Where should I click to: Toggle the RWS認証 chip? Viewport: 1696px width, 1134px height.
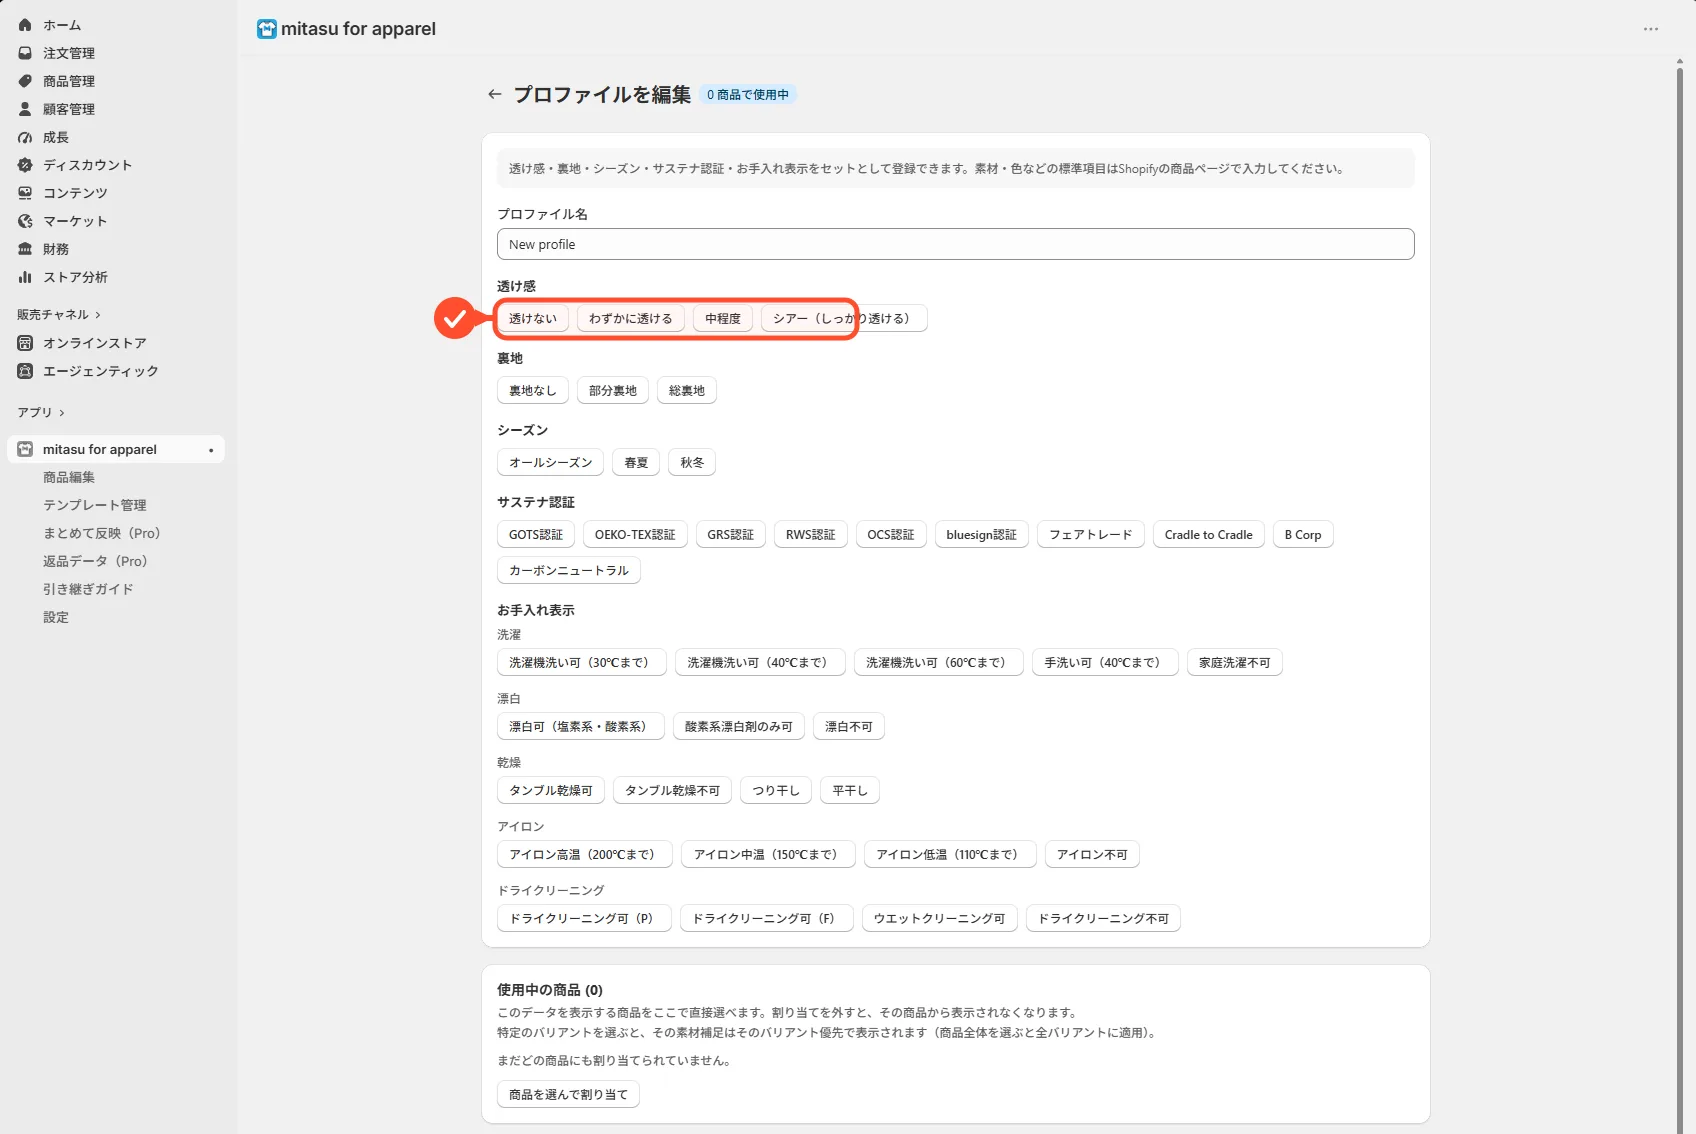point(810,535)
